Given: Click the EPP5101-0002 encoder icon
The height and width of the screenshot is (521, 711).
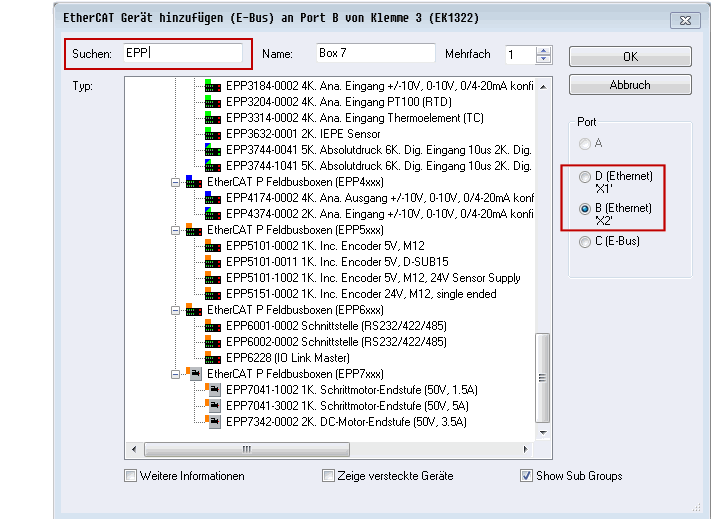Looking at the screenshot, I should coord(213,246).
